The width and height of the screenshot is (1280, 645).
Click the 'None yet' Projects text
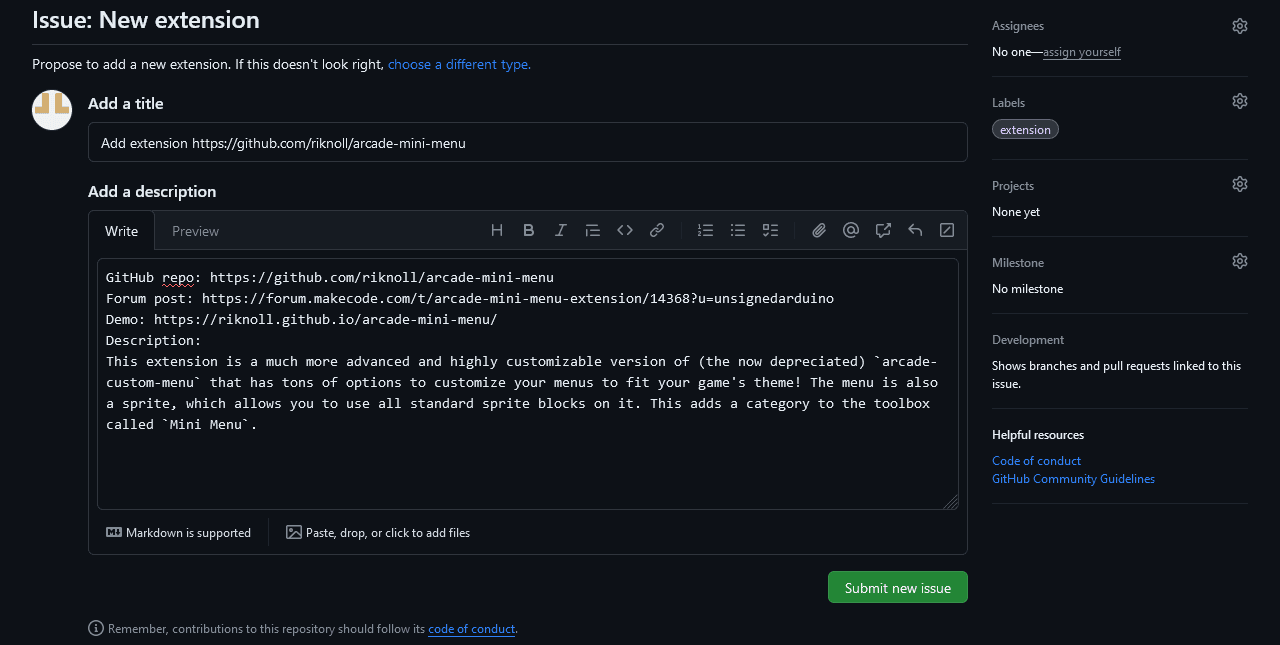click(1016, 212)
